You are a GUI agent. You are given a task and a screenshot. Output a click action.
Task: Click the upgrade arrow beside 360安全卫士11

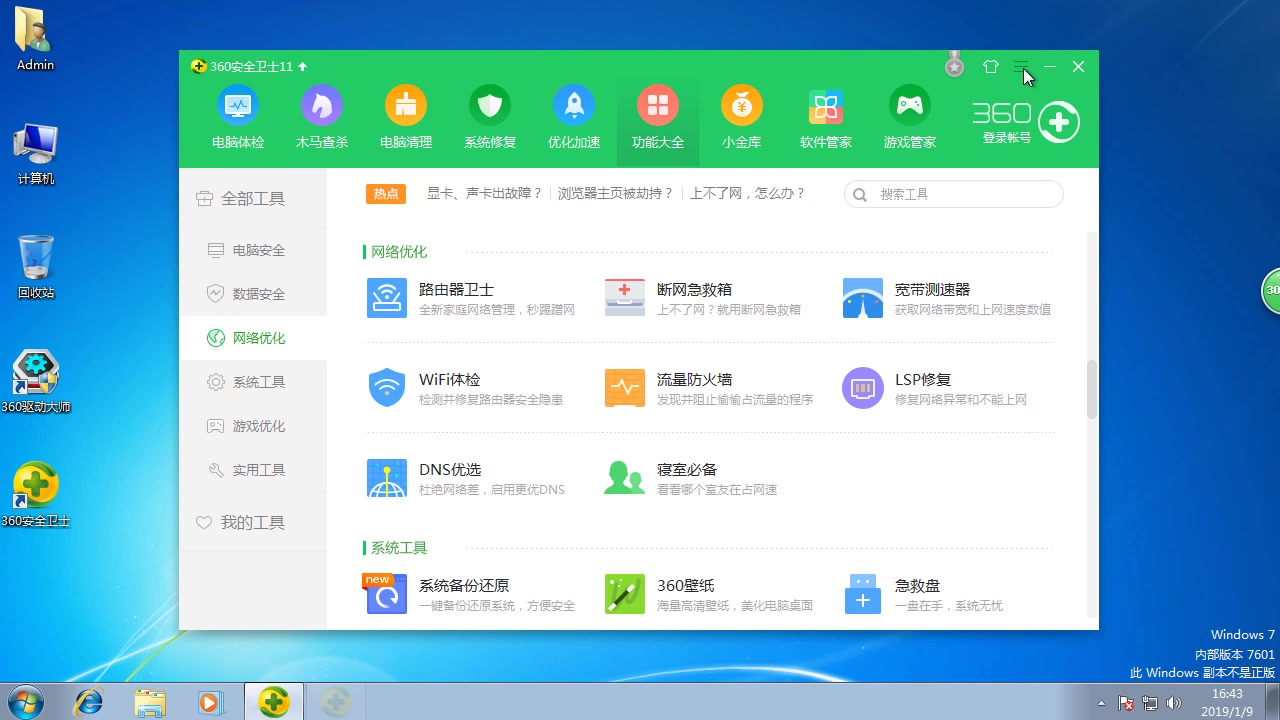coord(303,67)
